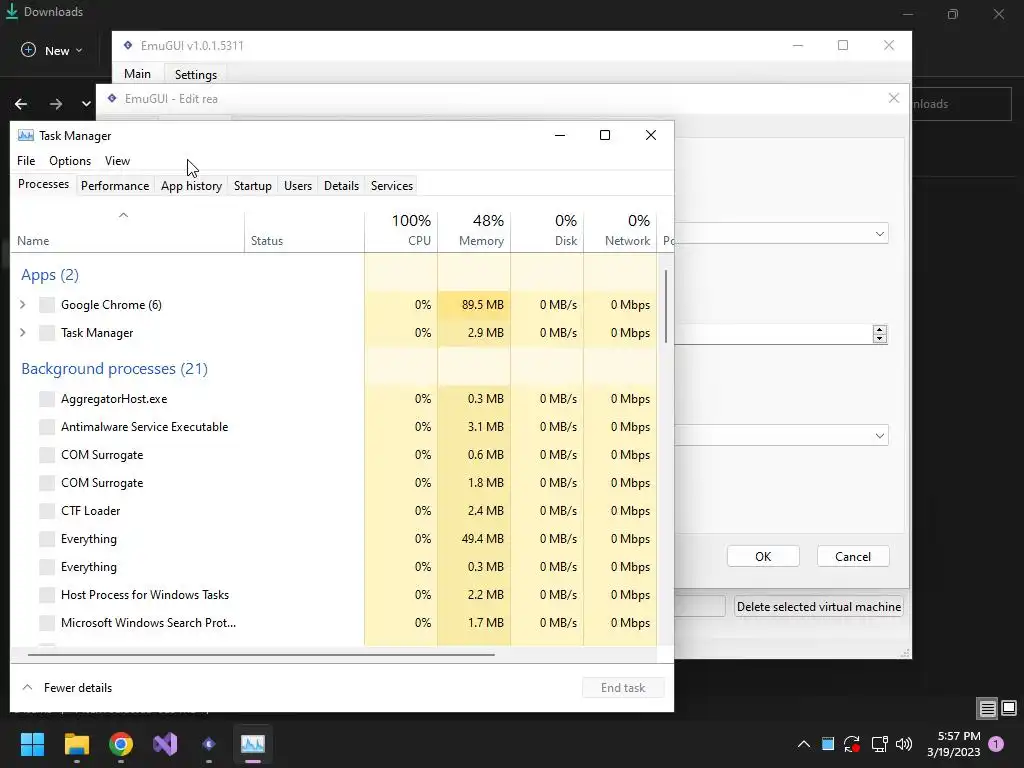
Task: Show hidden system tray icons
Action: [804, 744]
